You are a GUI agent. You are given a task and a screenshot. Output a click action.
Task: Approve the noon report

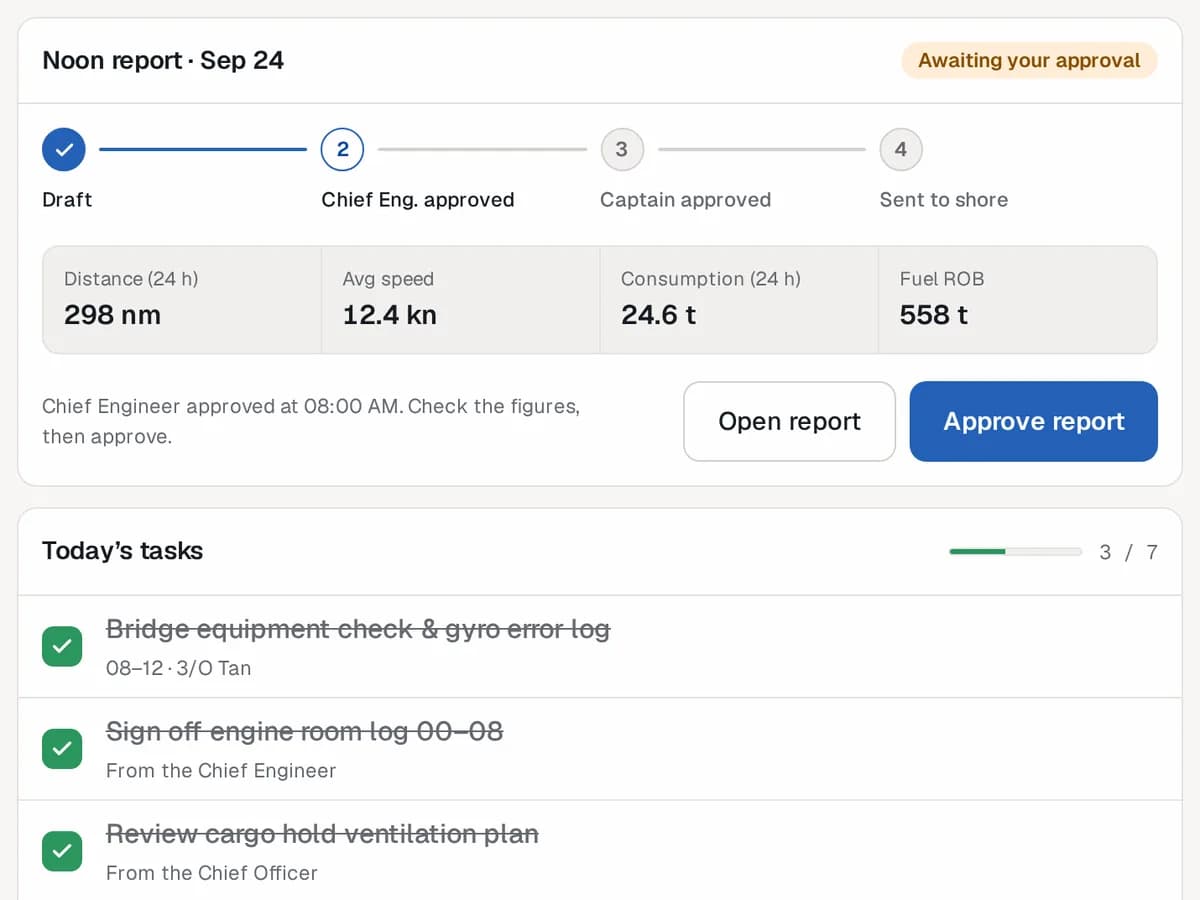1033,421
